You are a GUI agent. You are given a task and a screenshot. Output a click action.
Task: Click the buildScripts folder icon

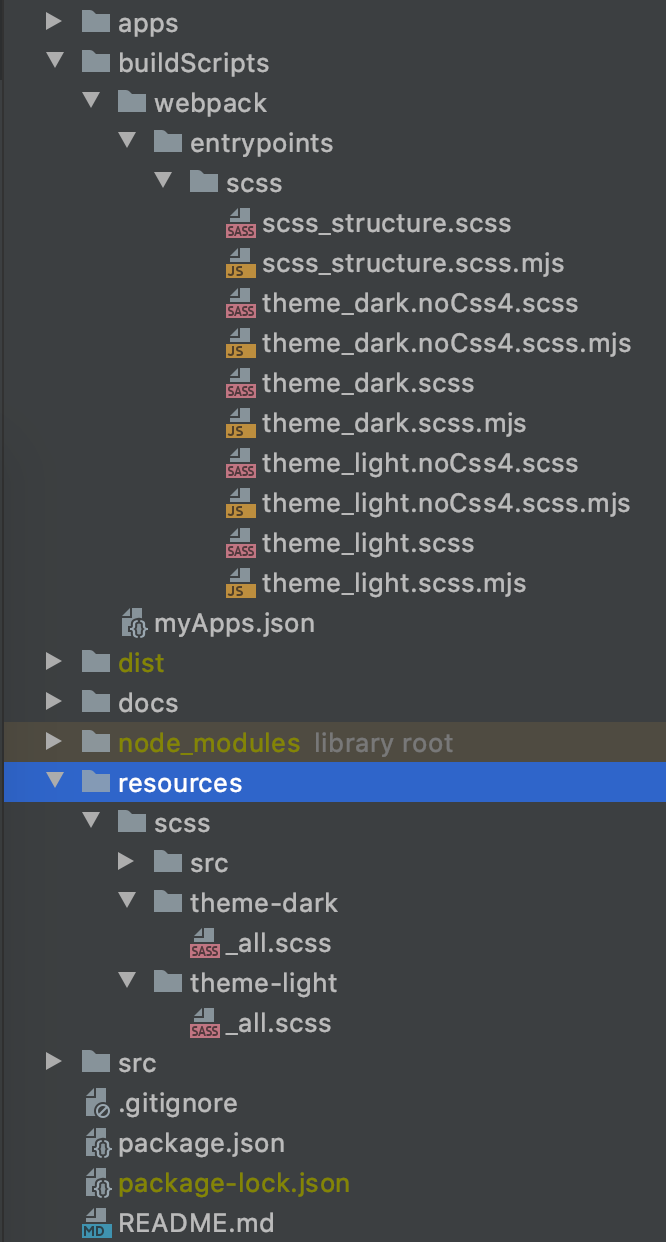[x=95, y=62]
